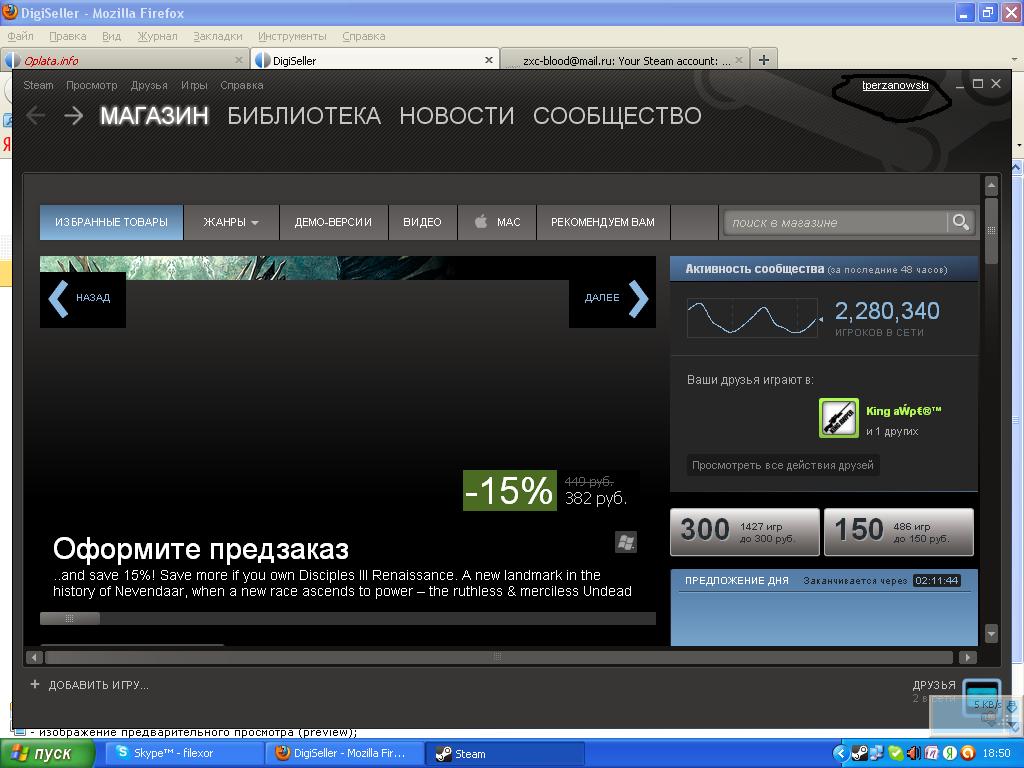The height and width of the screenshot is (768, 1024).
Task: Click the featured carousel slider thumb
Action: pos(70,618)
